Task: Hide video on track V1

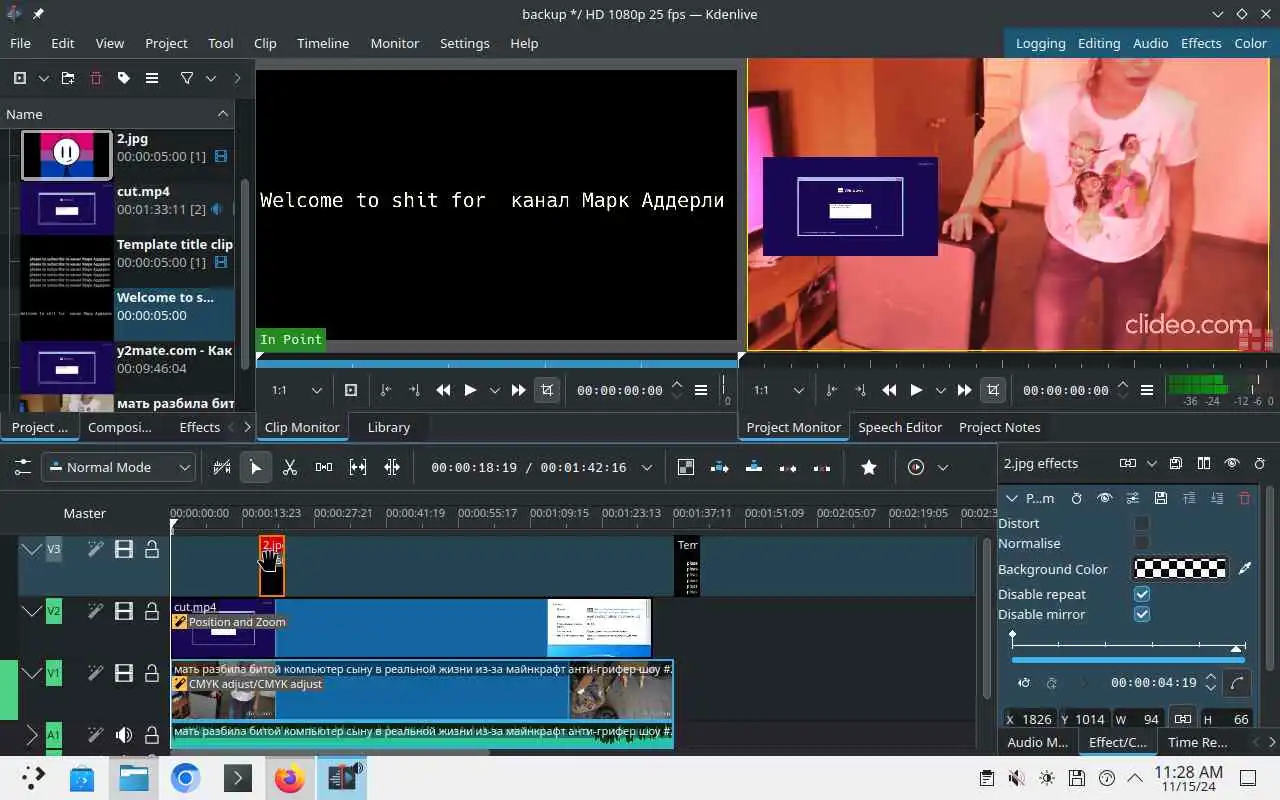Action: point(124,673)
